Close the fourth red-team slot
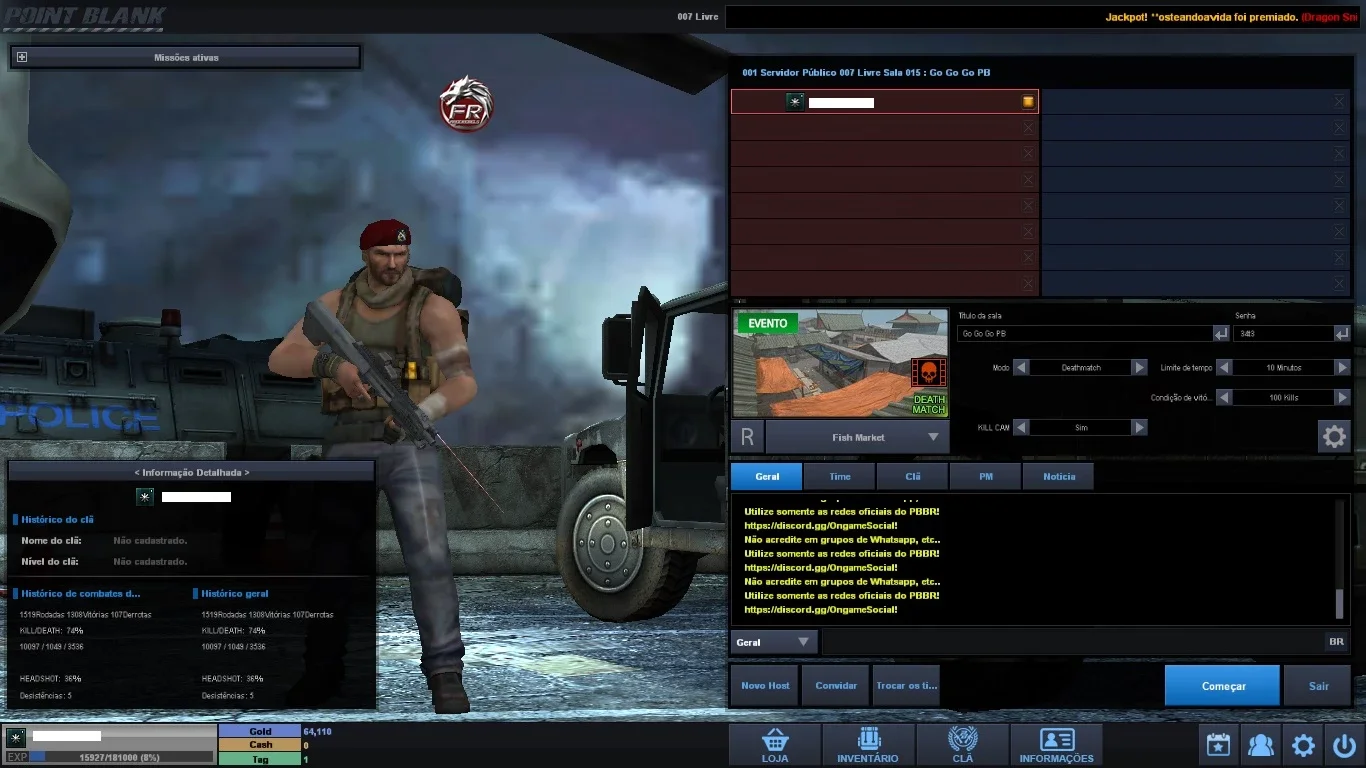This screenshot has width=1366, height=768. click(x=1028, y=180)
